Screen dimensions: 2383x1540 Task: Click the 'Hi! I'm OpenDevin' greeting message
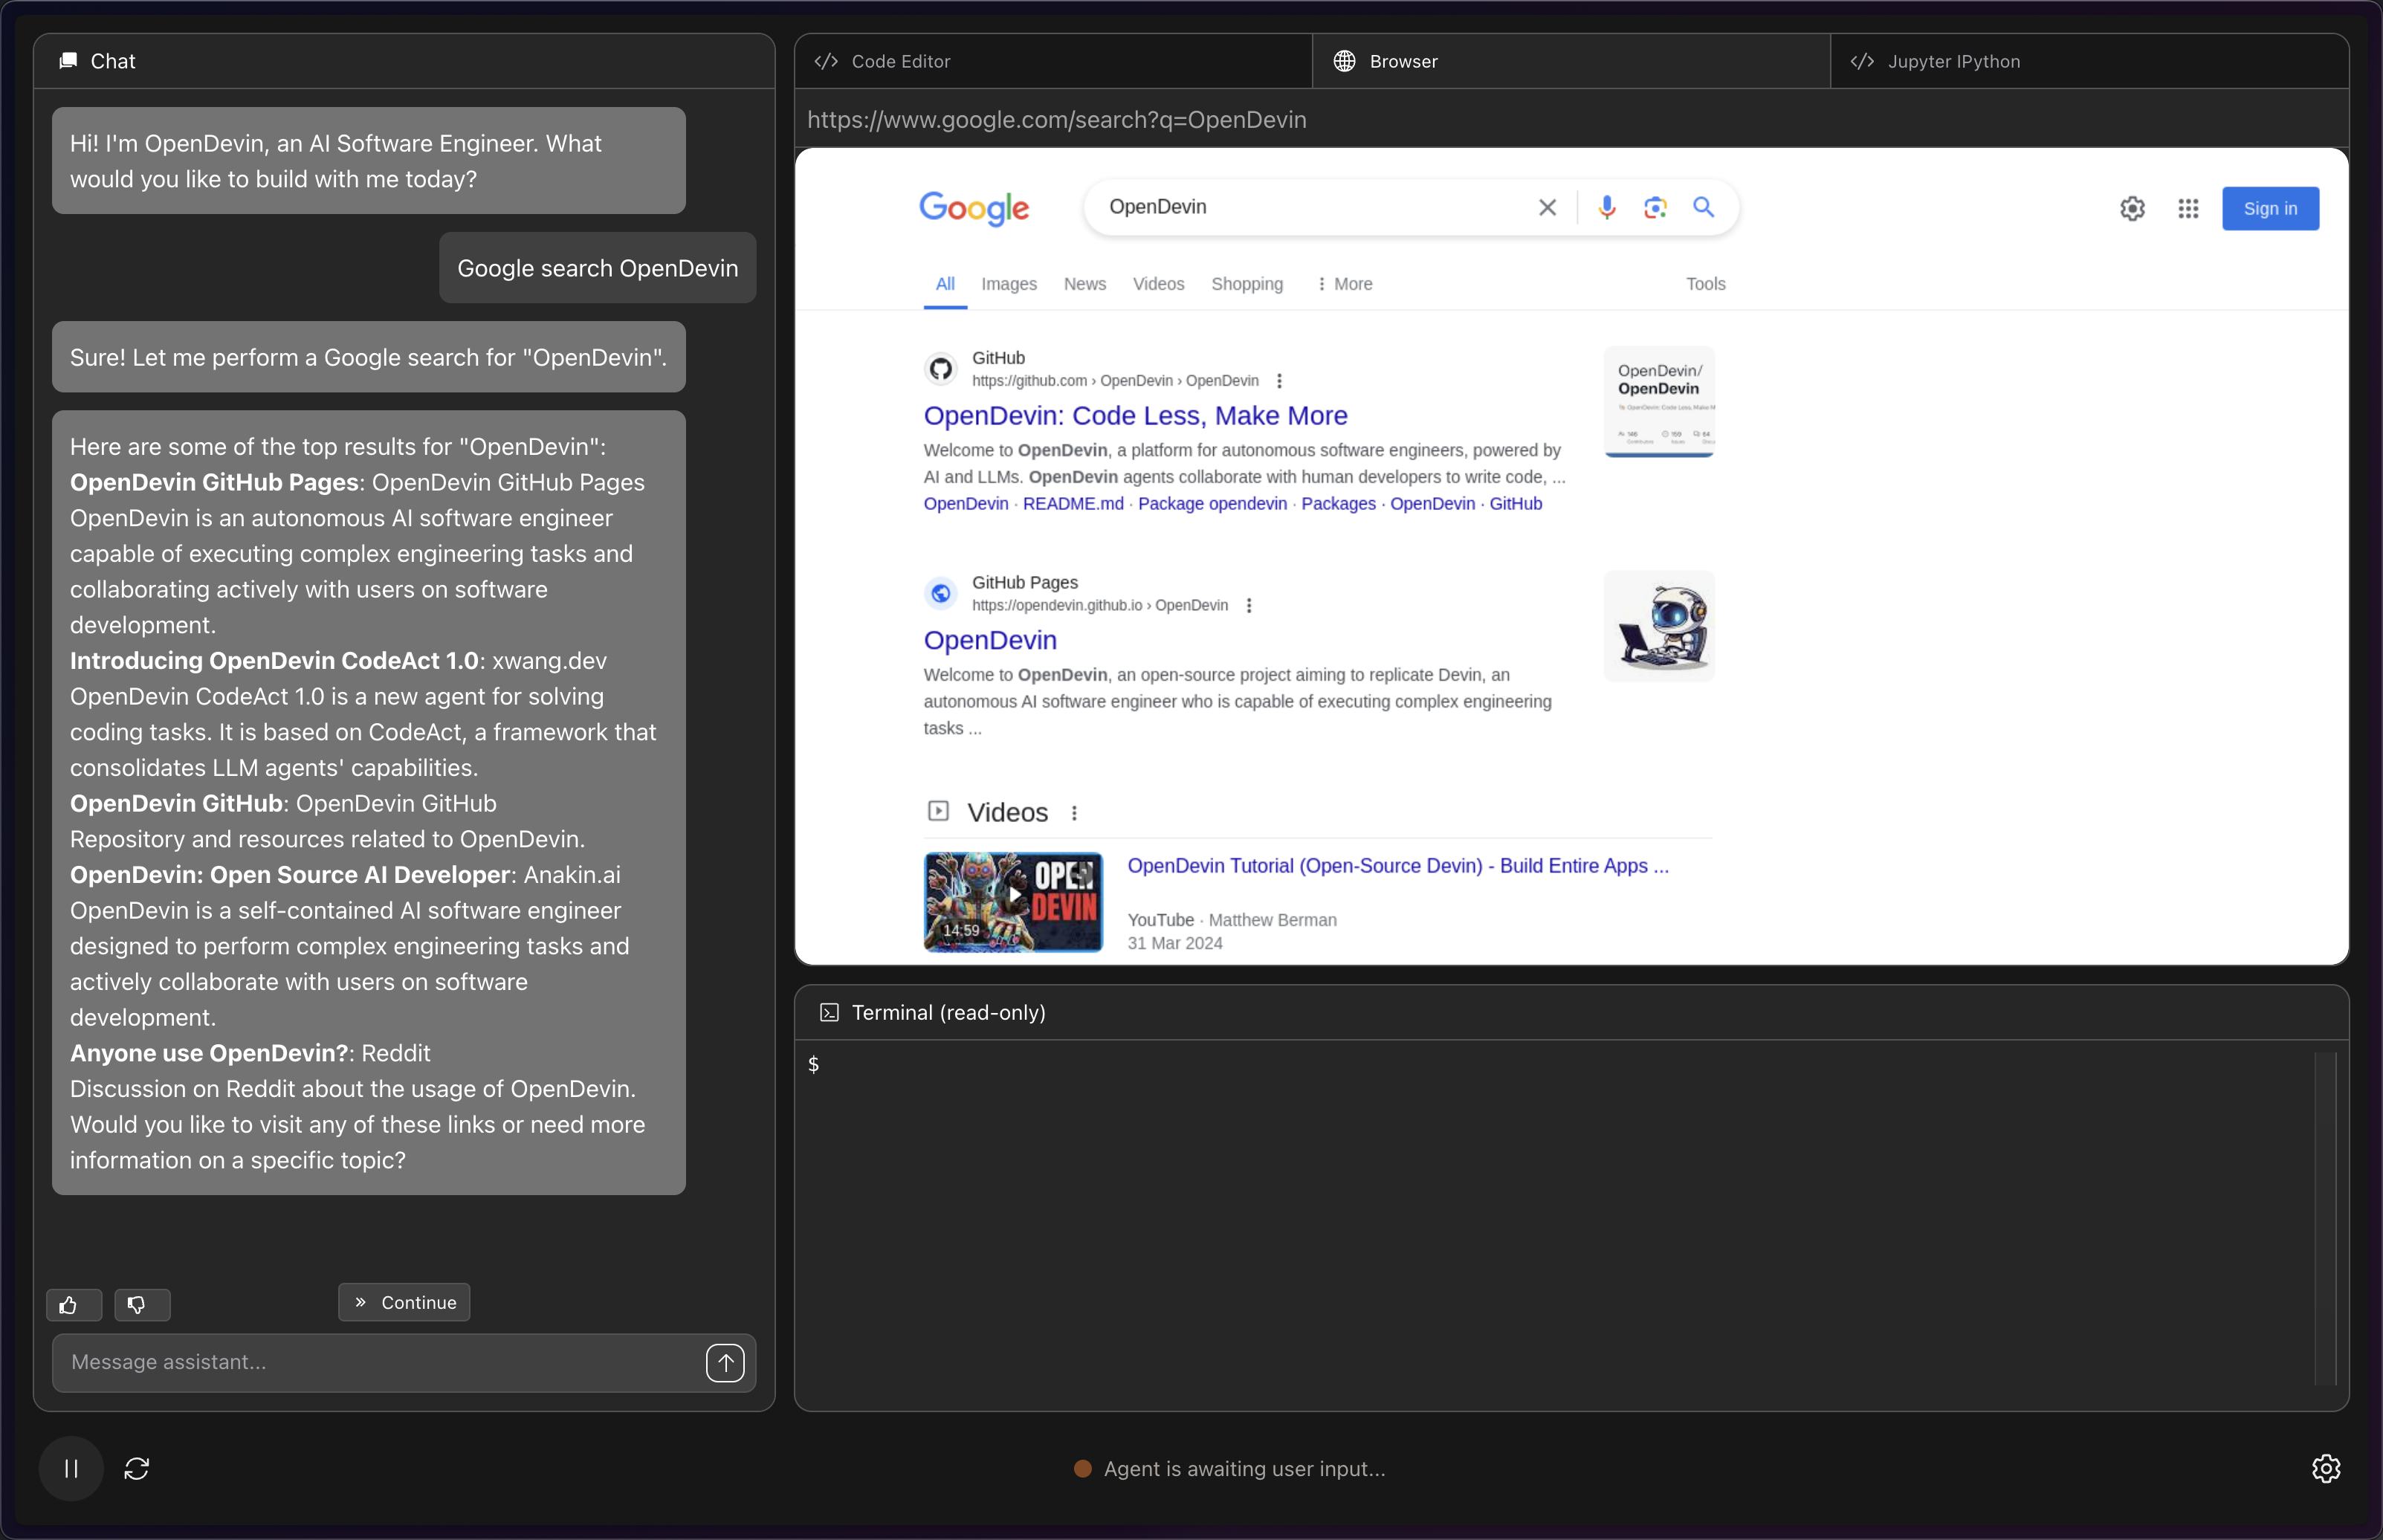369,161
